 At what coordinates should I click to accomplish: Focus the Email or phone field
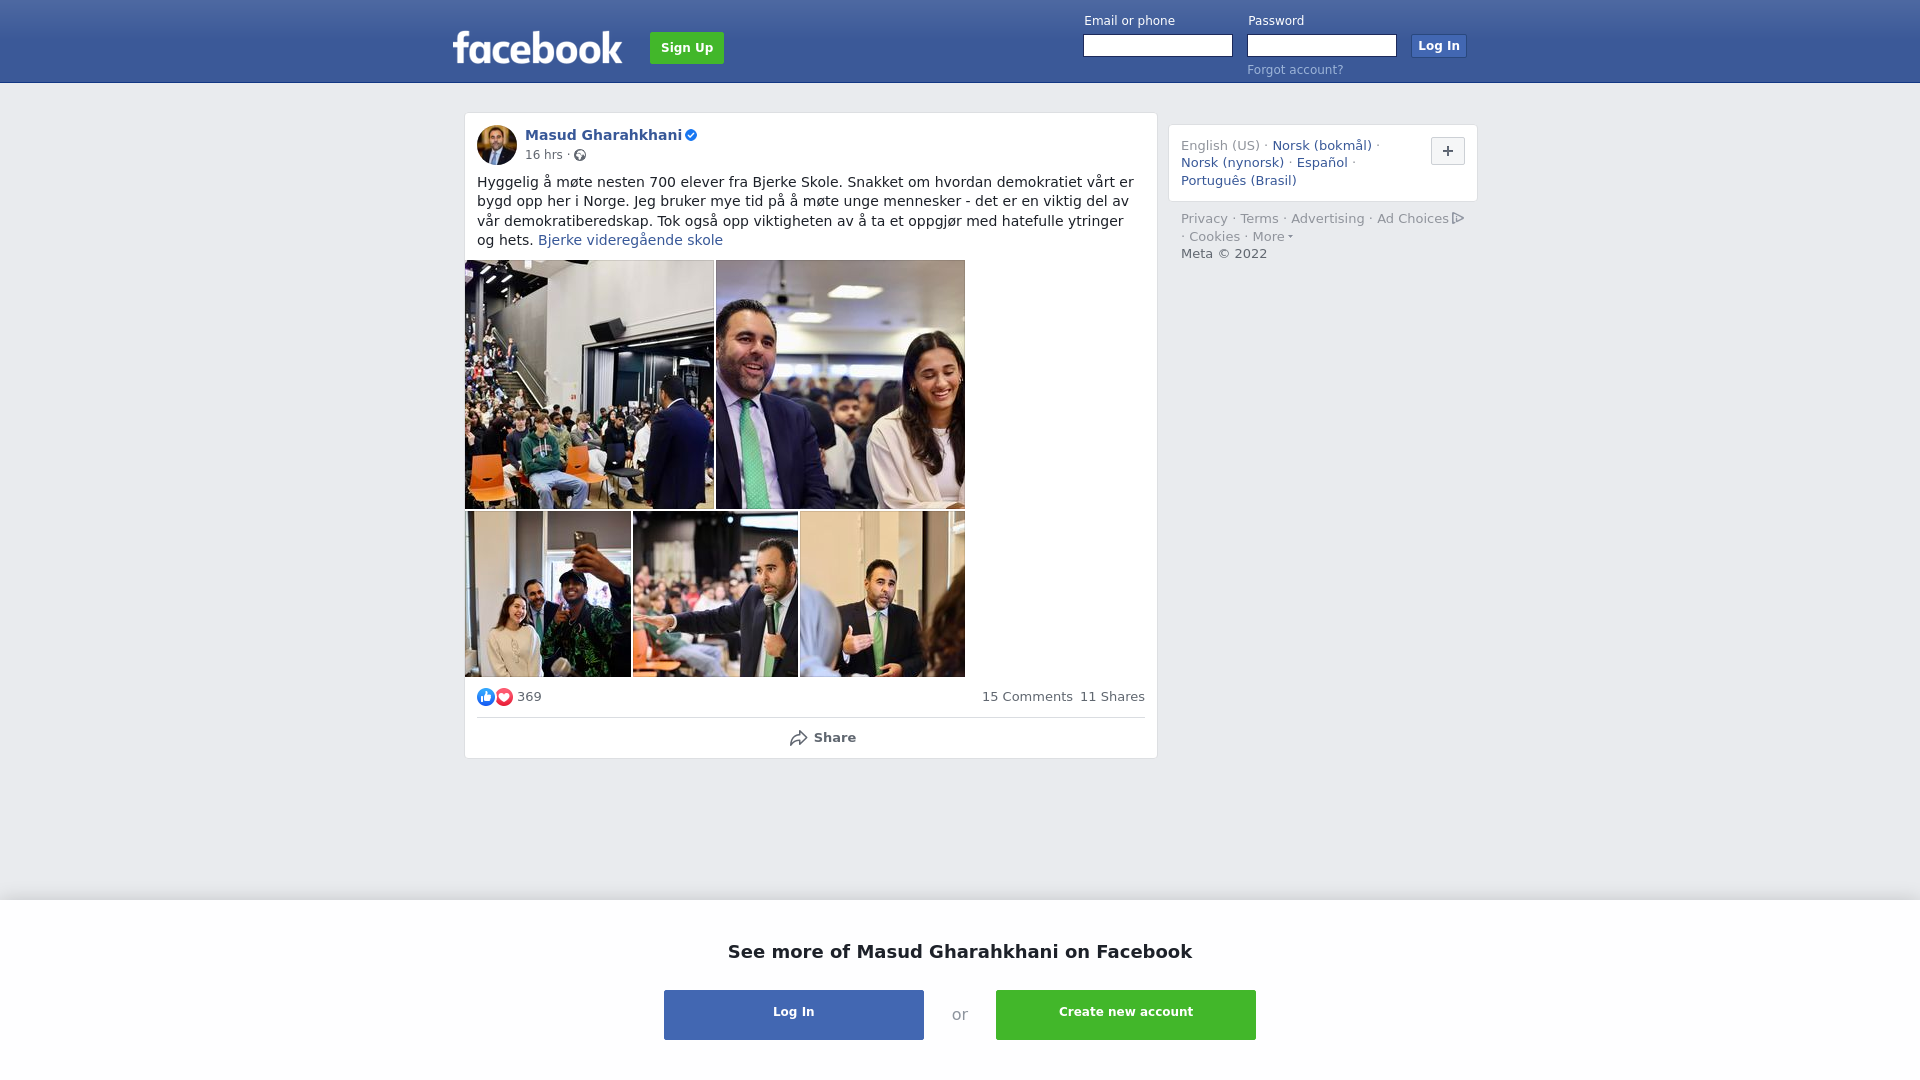pos(1158,46)
